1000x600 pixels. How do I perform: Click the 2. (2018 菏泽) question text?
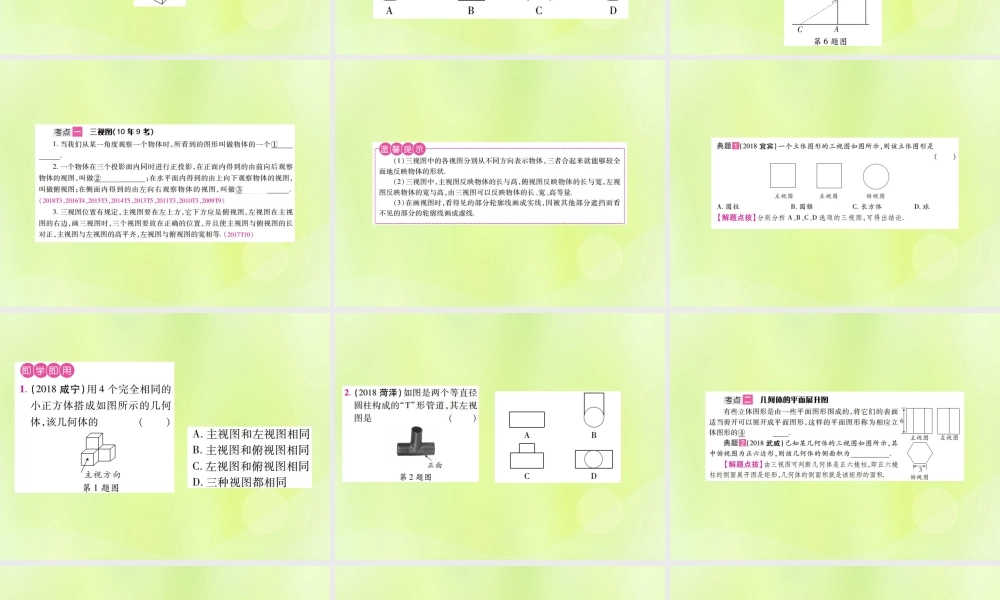click(411, 405)
